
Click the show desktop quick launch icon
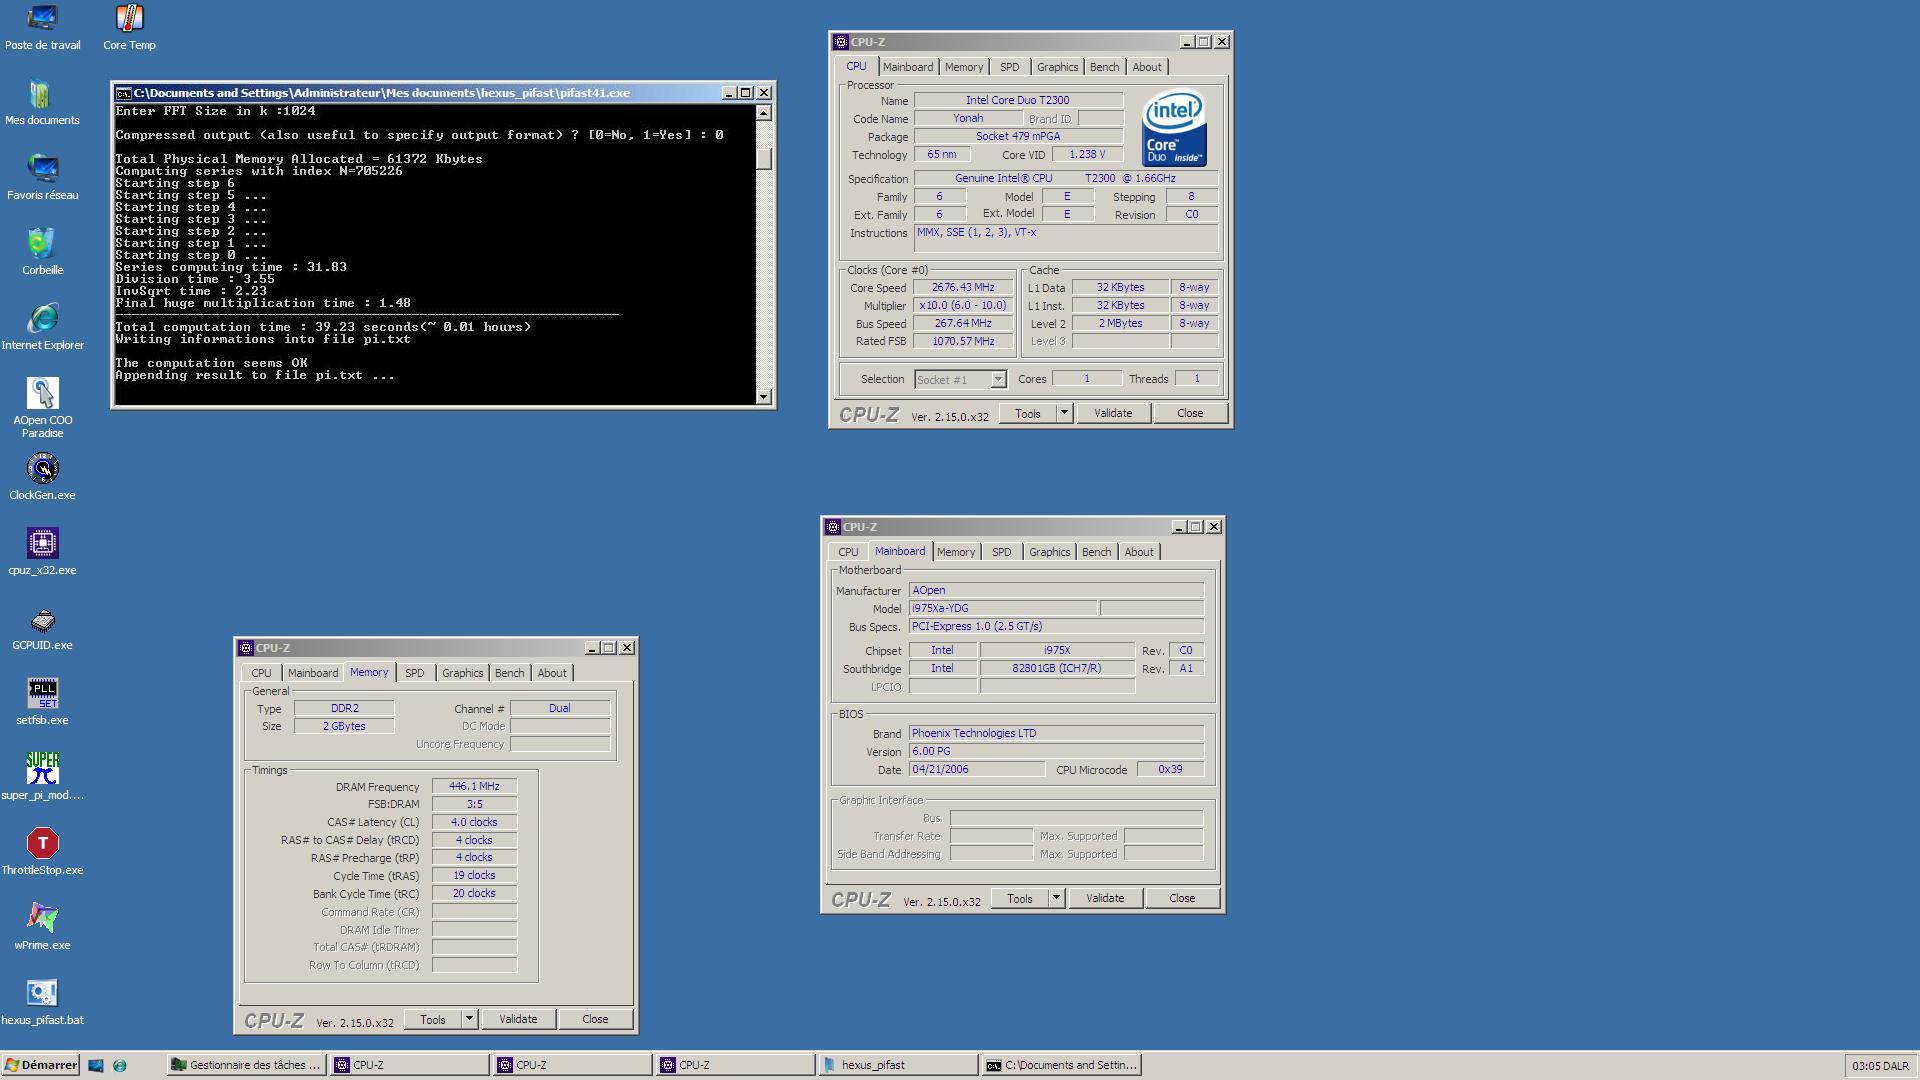[96, 1065]
